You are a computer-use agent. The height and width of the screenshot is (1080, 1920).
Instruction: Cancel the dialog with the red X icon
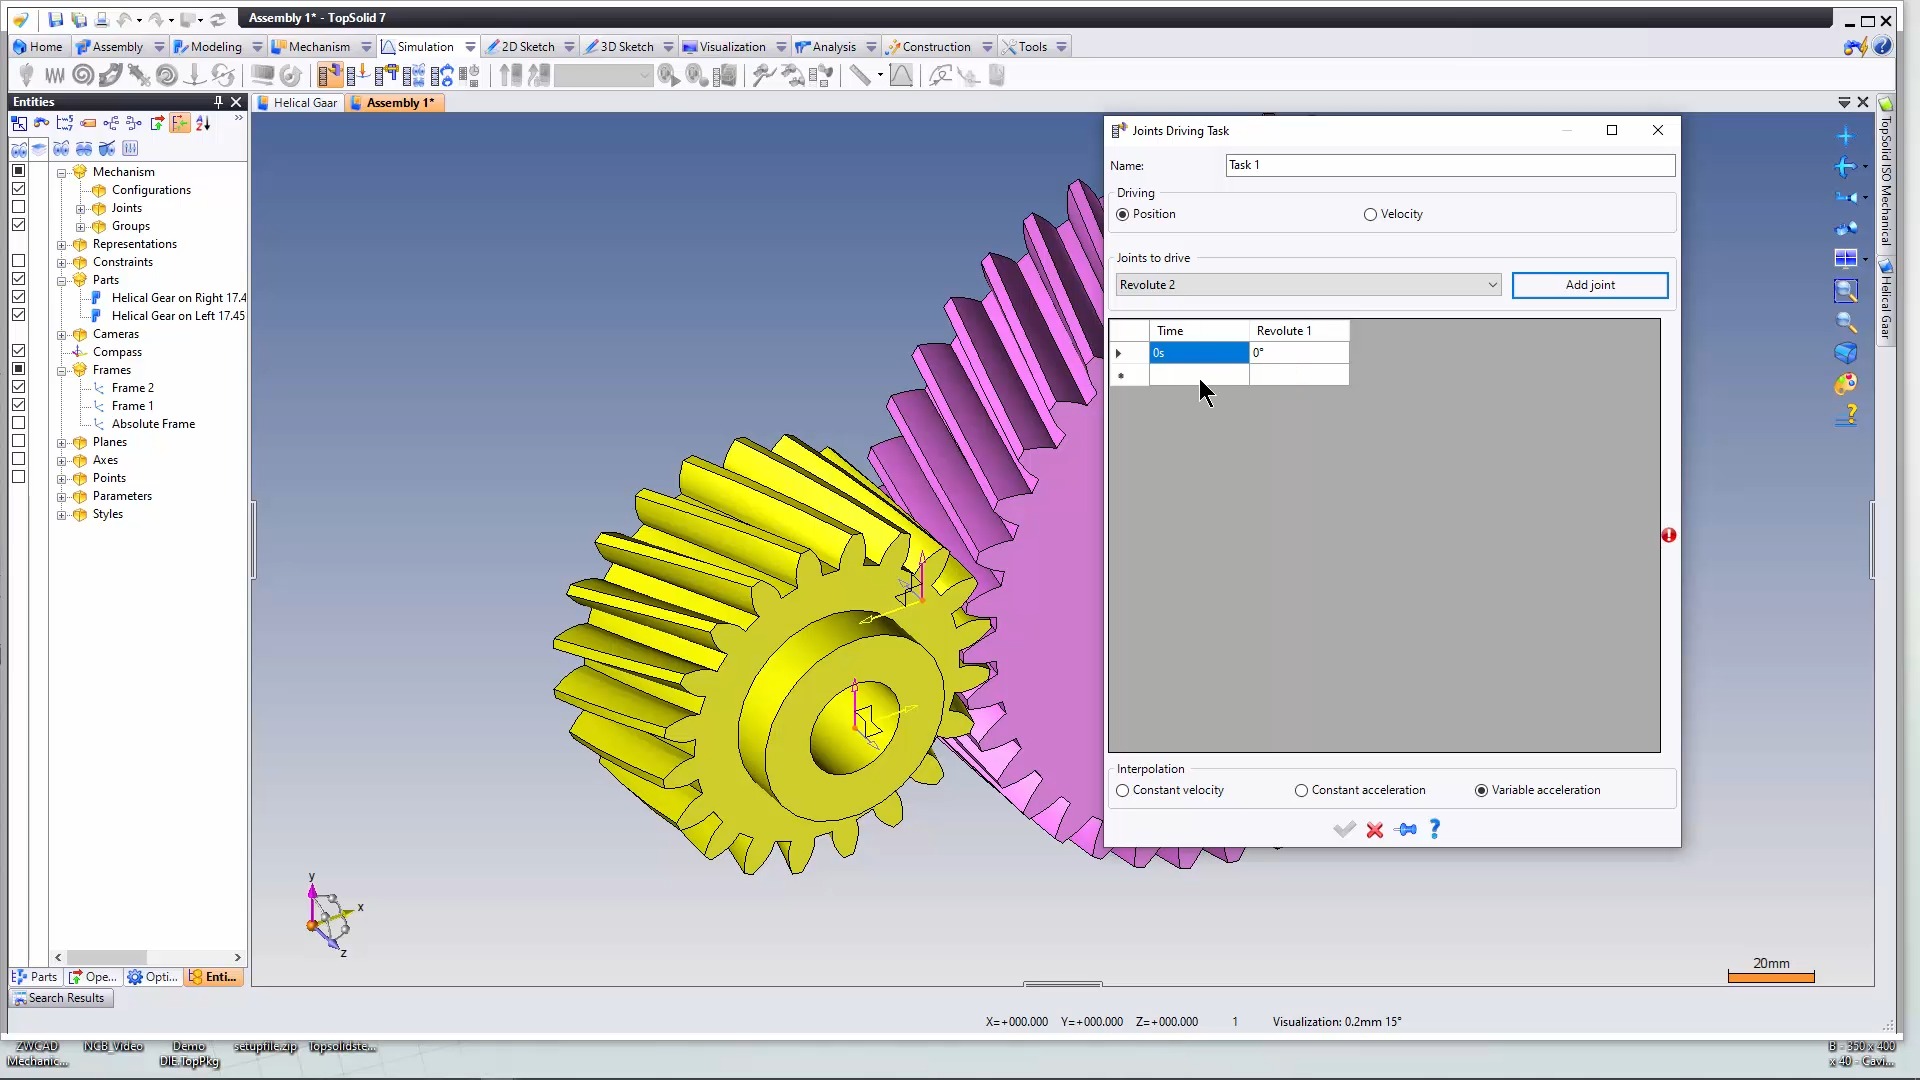(x=1375, y=829)
